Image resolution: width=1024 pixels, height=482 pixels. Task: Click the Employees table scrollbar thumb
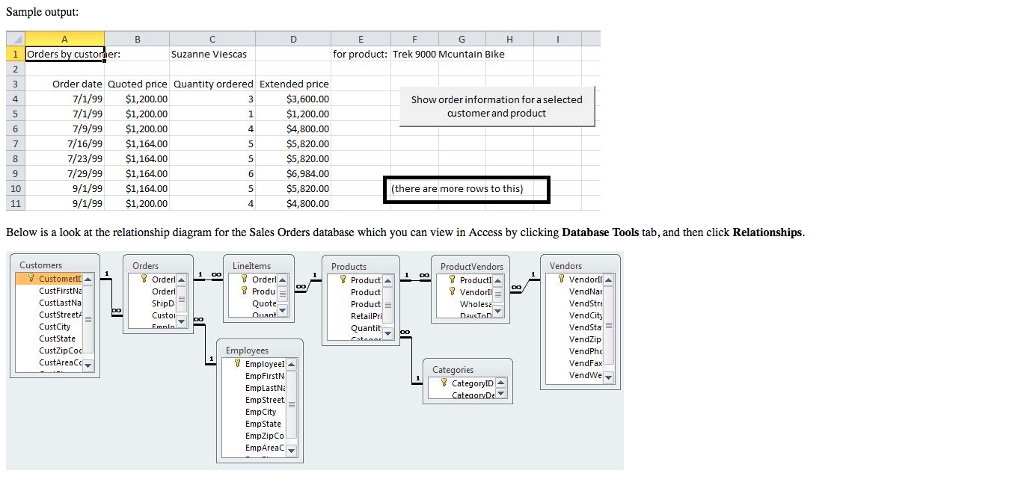(291, 404)
